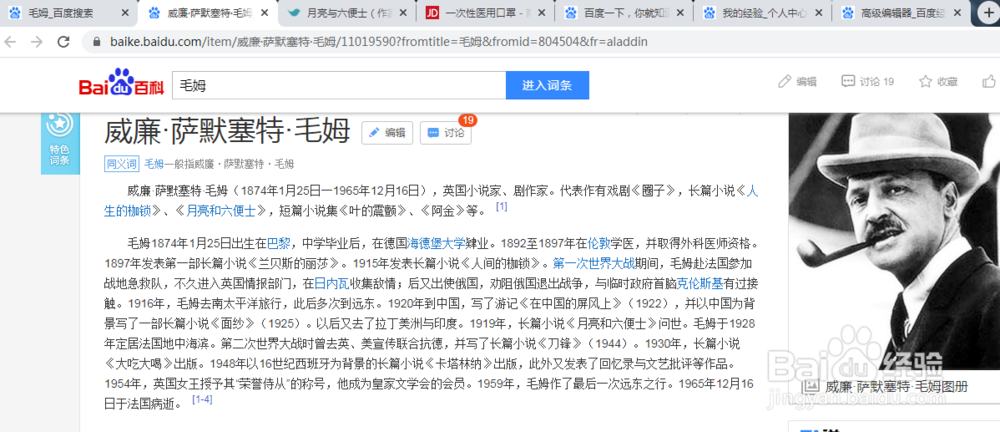Open the 19 discussions red badge
This screenshot has height=432, width=1000.
coord(467,121)
